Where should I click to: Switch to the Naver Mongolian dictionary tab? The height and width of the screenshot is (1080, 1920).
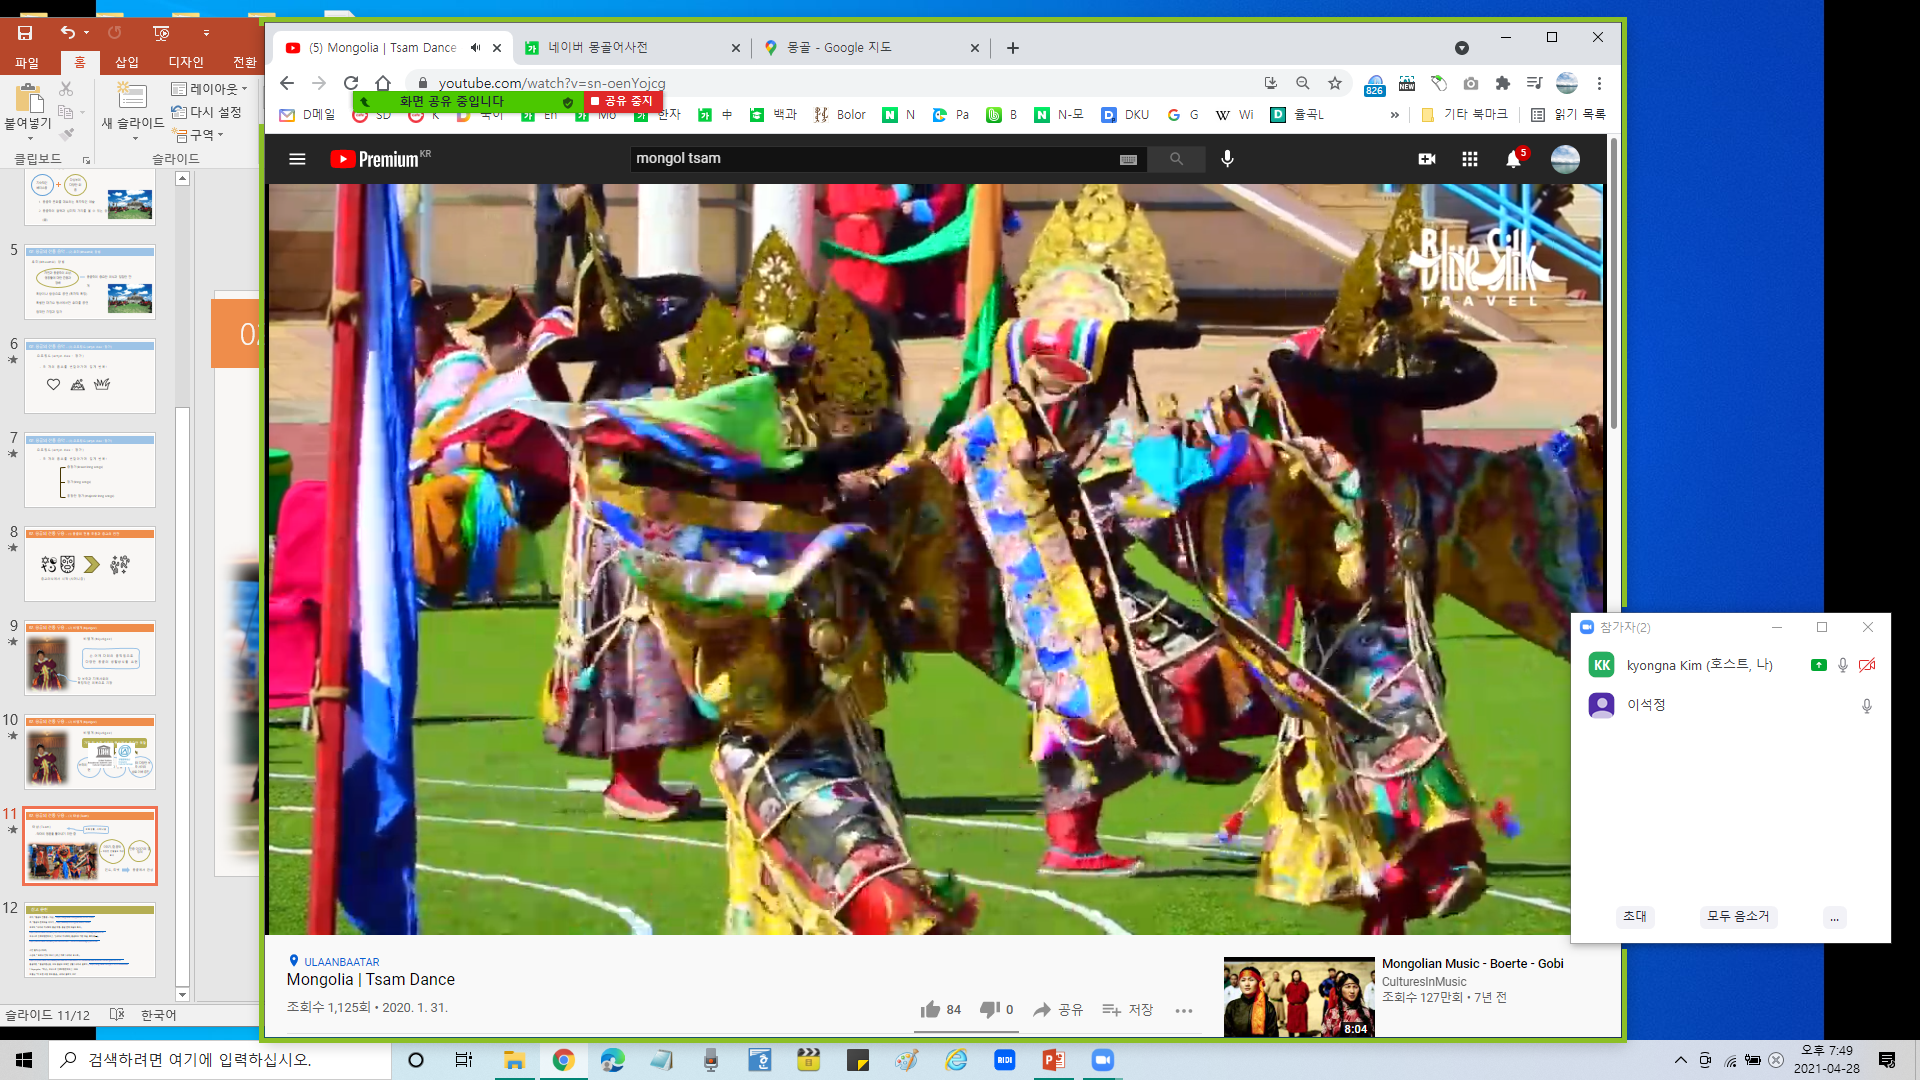(634, 47)
